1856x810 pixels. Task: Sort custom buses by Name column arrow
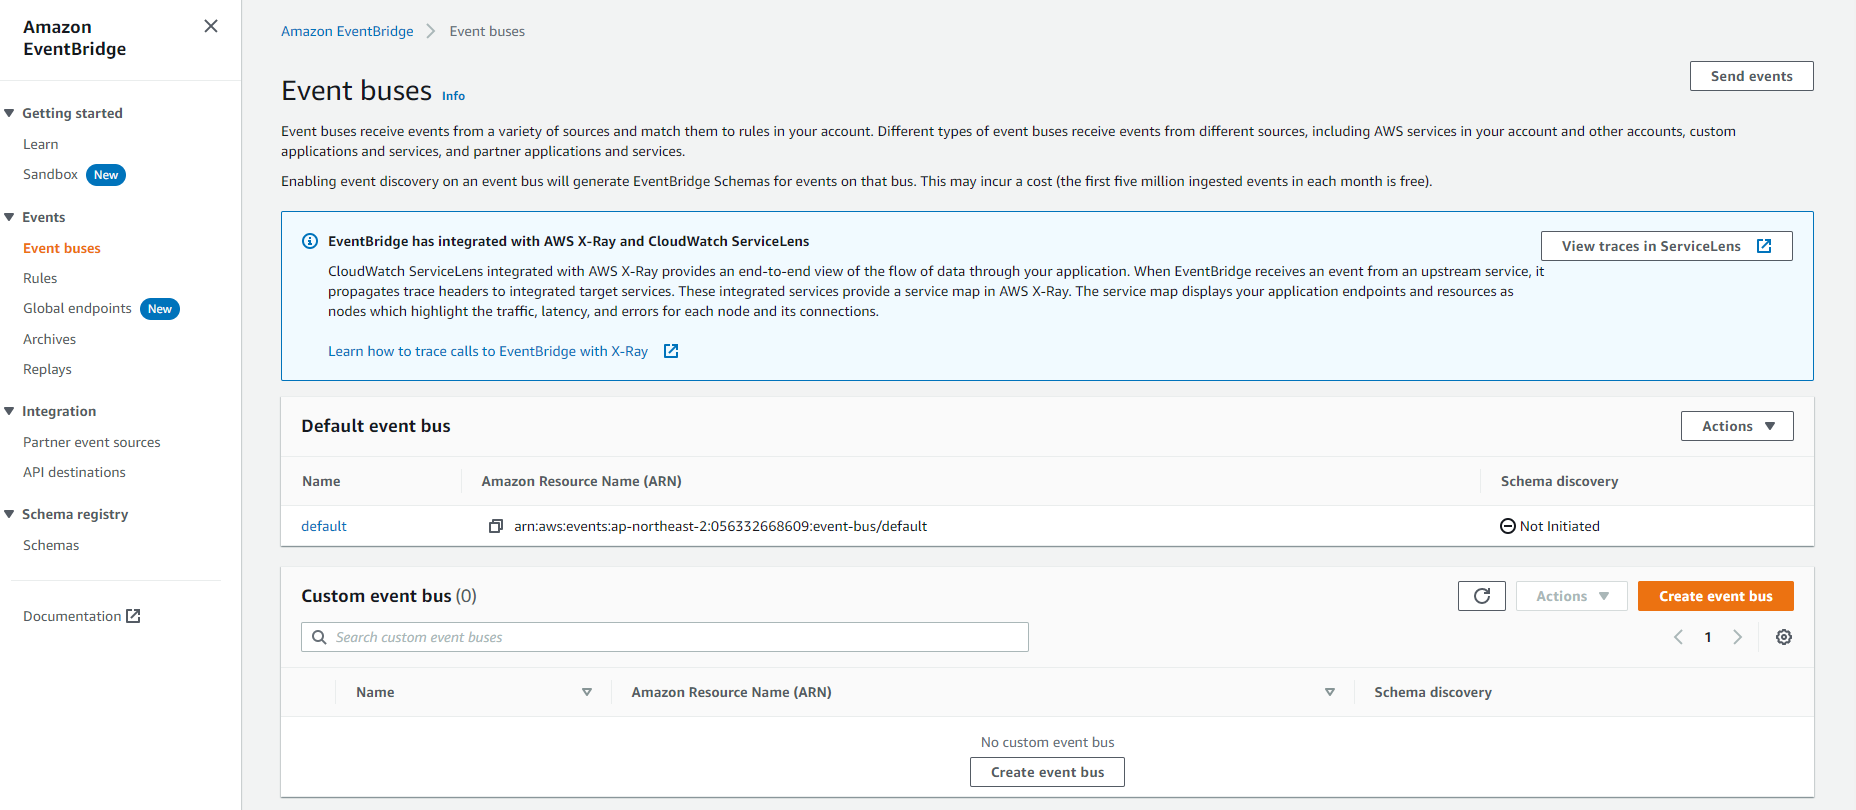coord(587,692)
